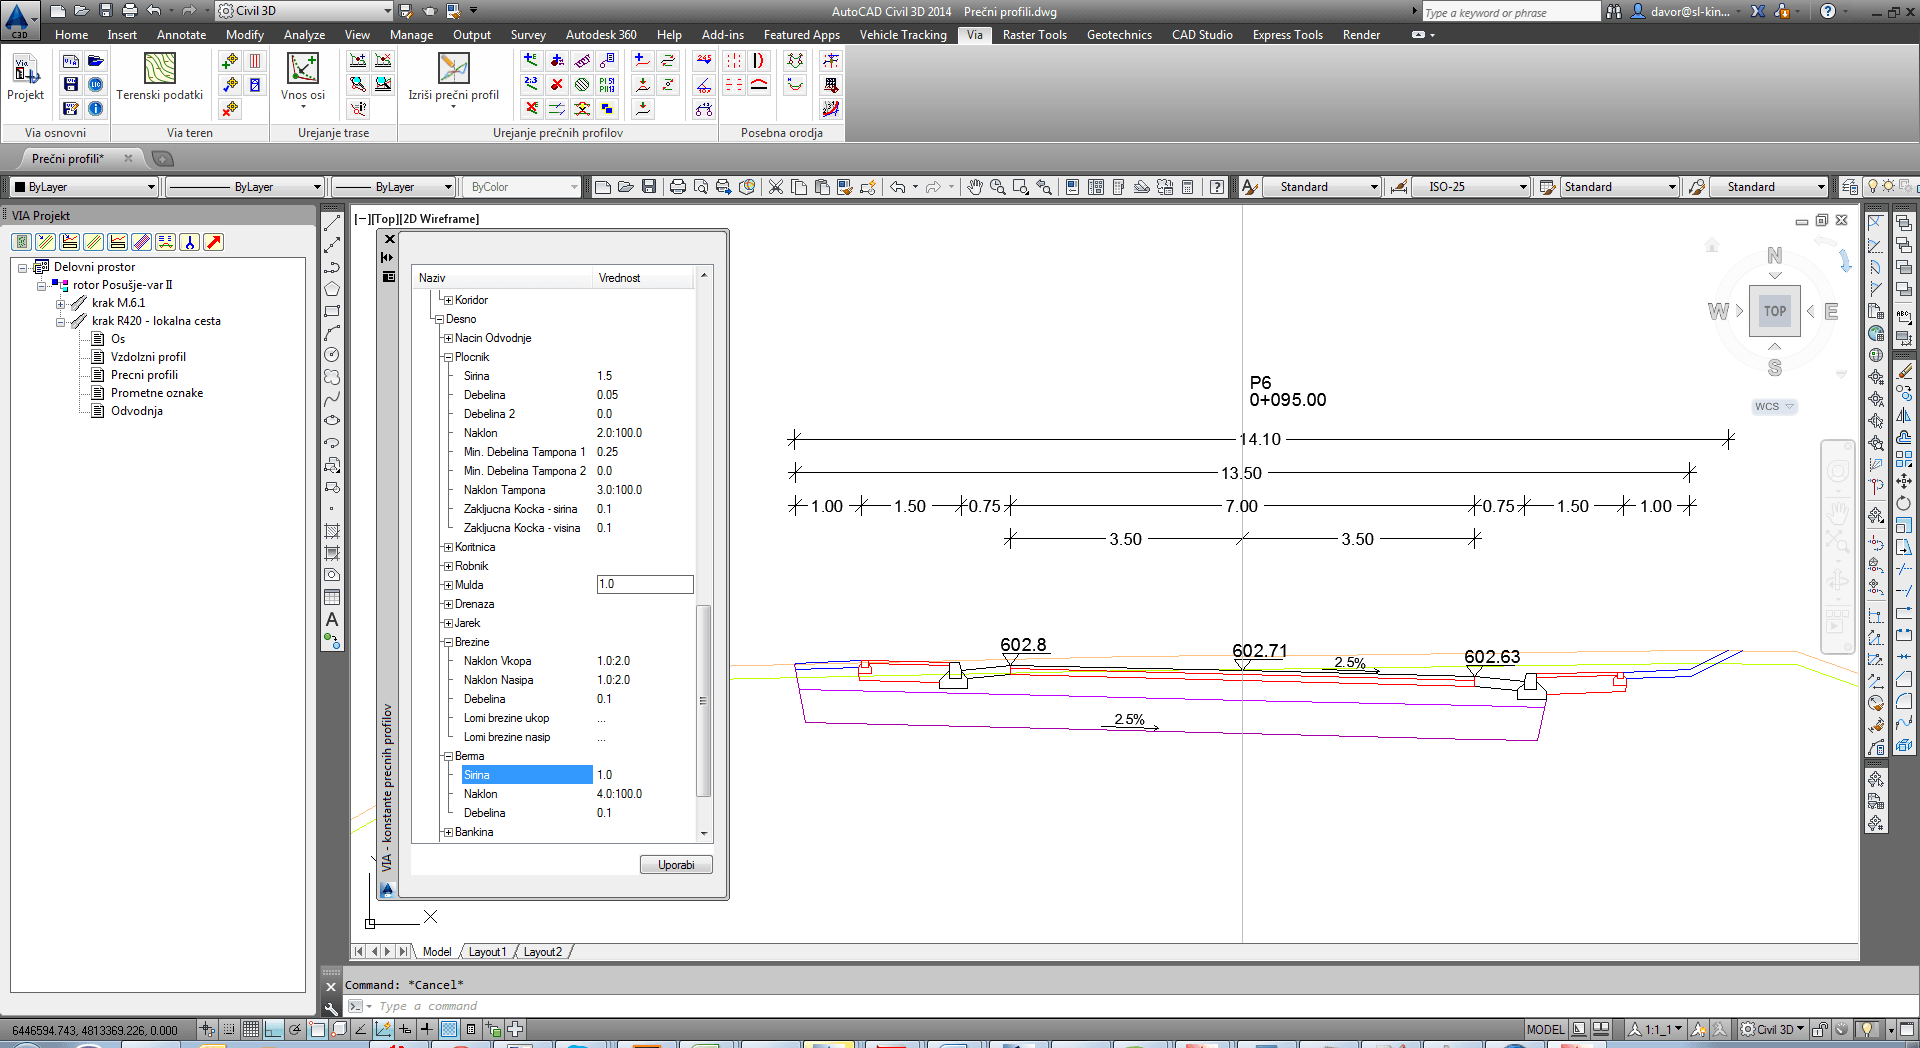Viewport: 1920px width, 1048px height.
Task: Click the Izriši prečni profil button
Action: pos(453,77)
